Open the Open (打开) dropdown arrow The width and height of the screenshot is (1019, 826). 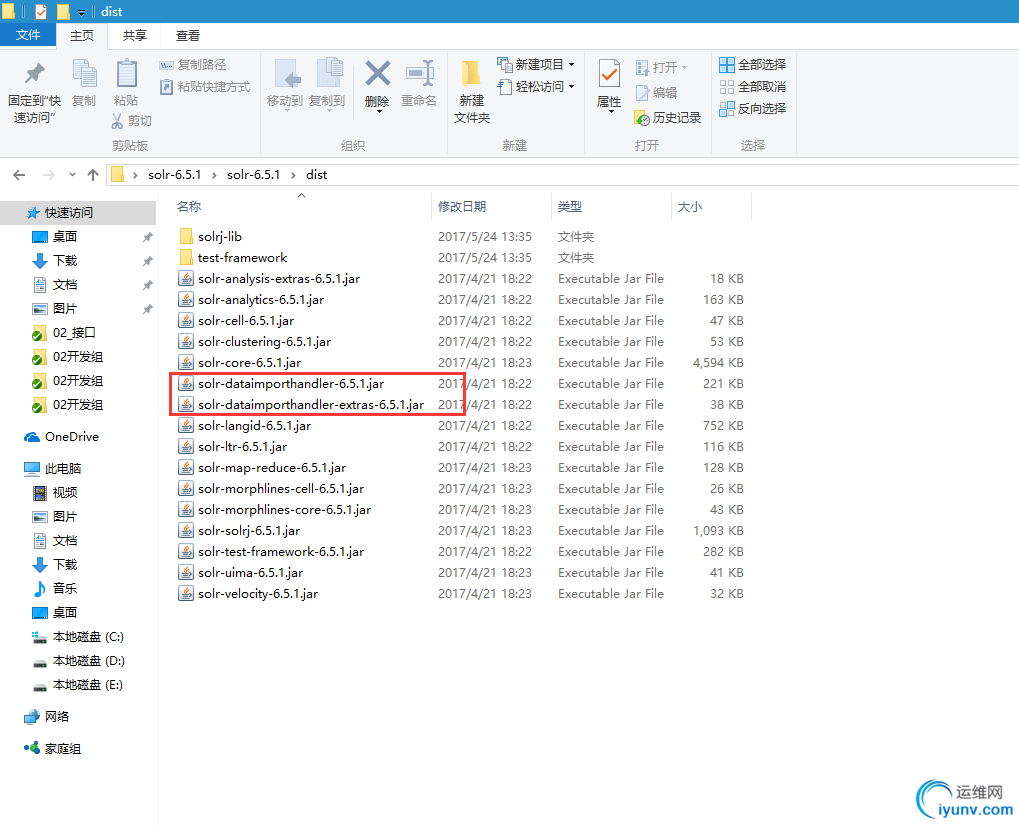click(684, 68)
